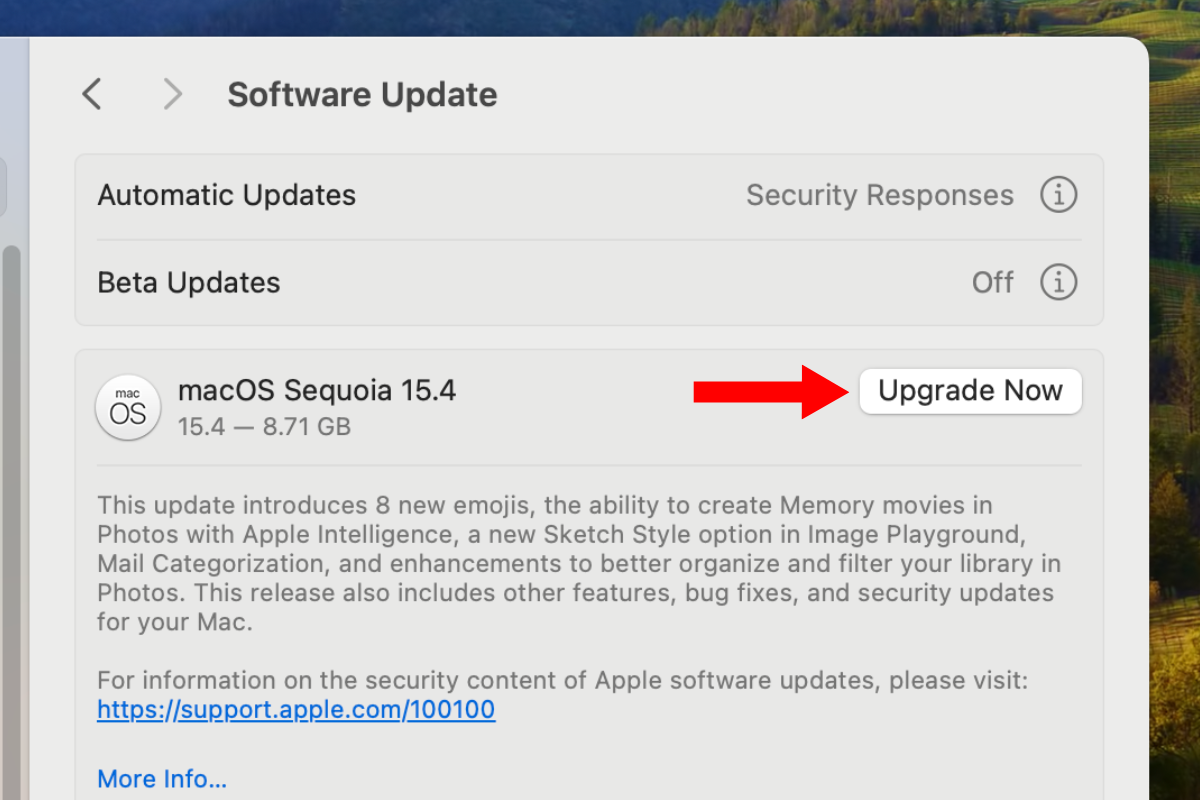Click the 15.4 — 8.71 GB size text
The image size is (1200, 800).
(264, 427)
